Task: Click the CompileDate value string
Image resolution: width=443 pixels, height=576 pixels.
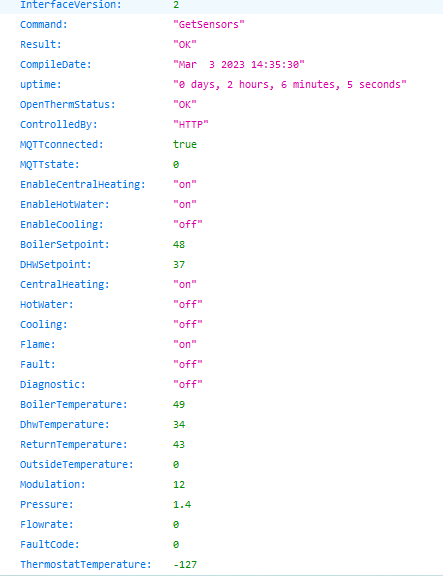Action: (239, 65)
